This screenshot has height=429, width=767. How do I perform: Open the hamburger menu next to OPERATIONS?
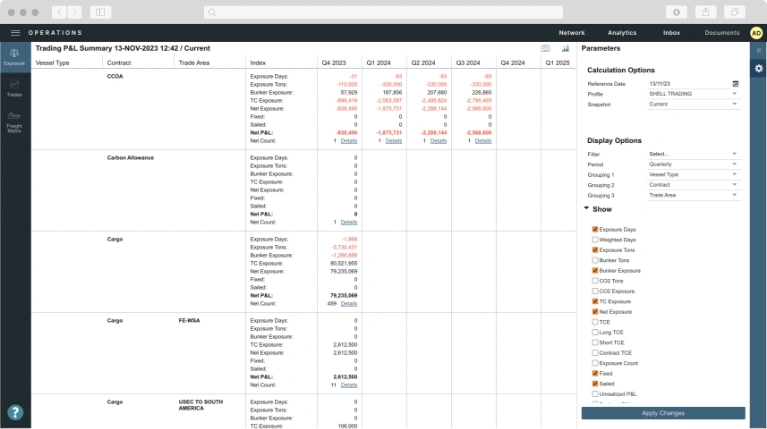click(x=15, y=33)
